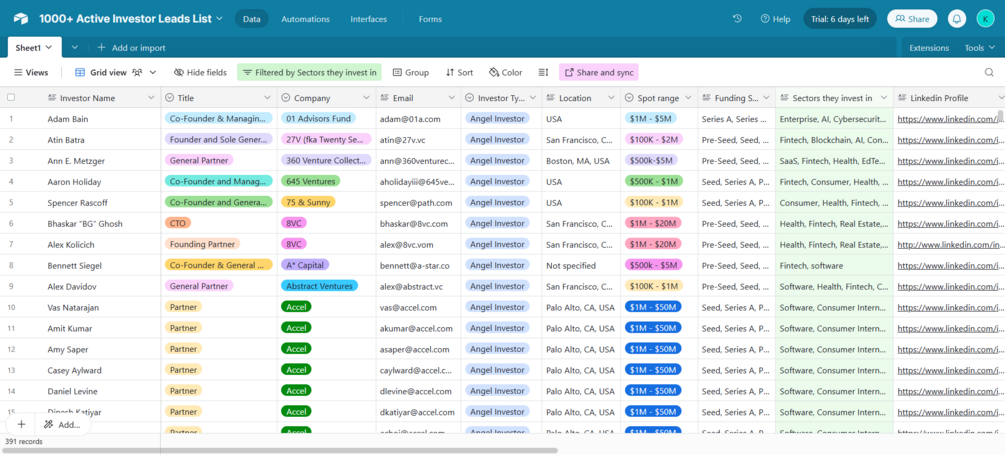Click the Abstract Ventures company tag
This screenshot has width=1005, height=455.
click(x=319, y=286)
